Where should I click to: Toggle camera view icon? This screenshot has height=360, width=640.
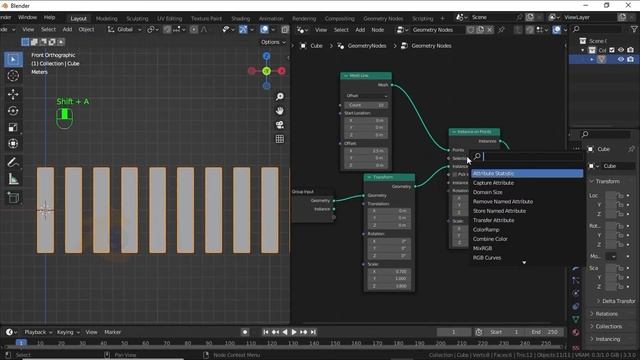pos(280,125)
